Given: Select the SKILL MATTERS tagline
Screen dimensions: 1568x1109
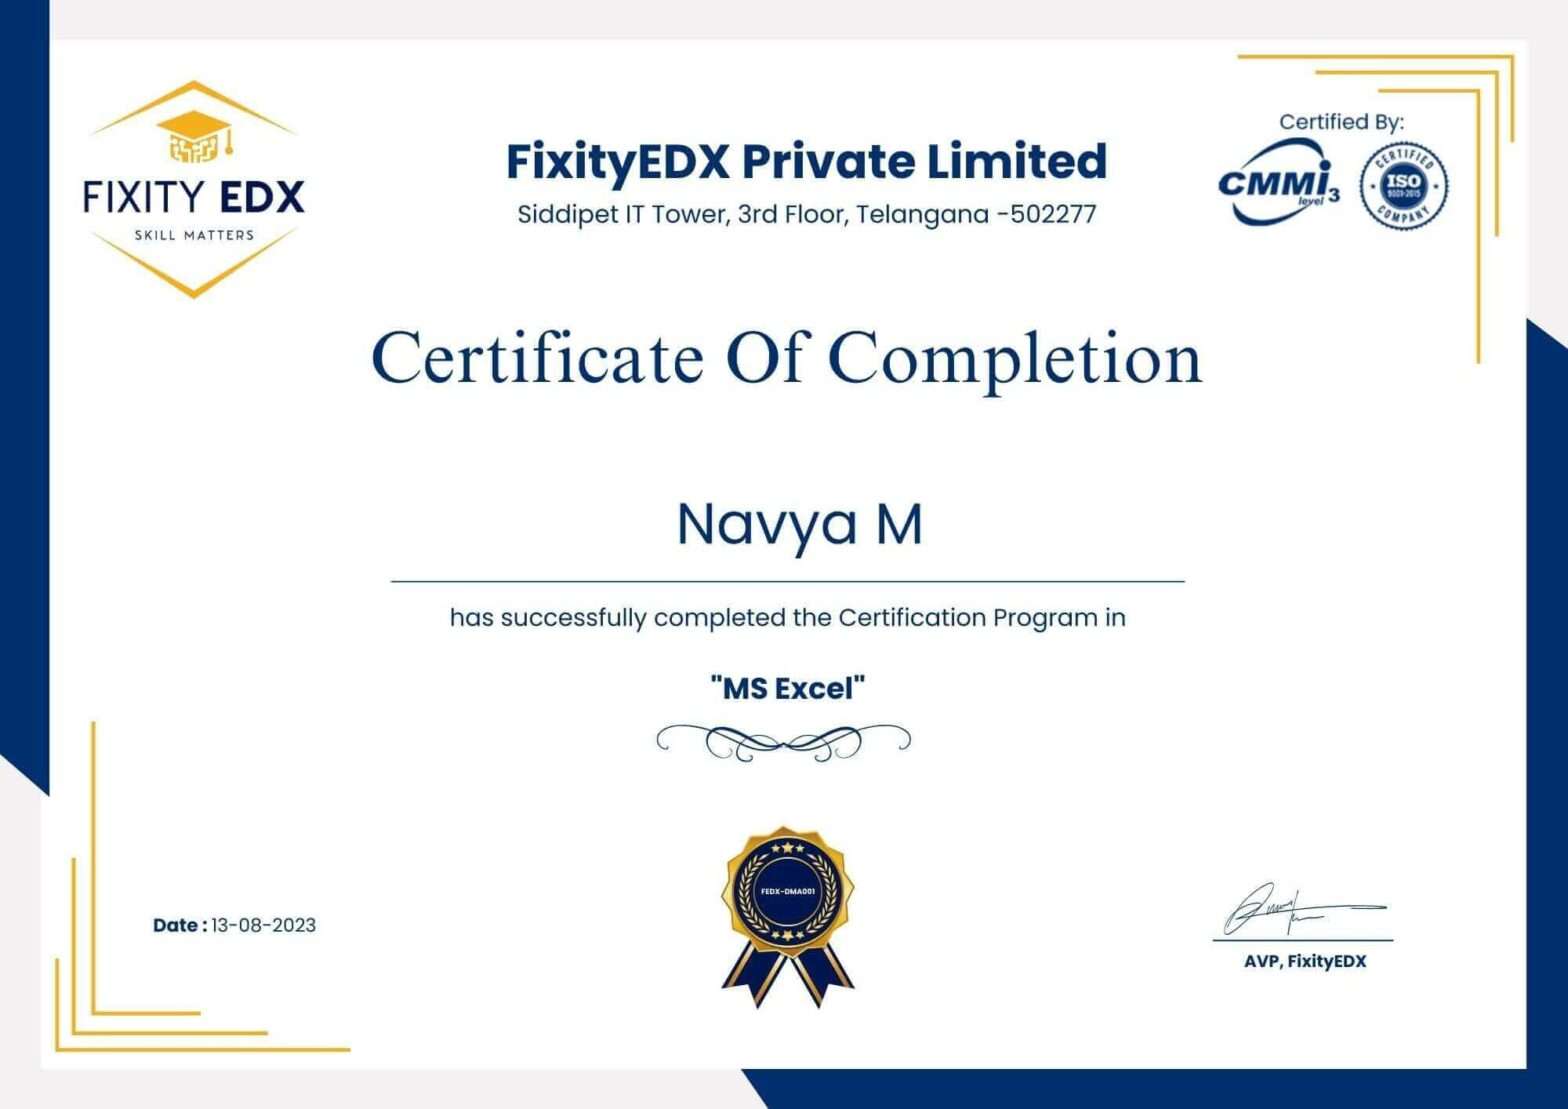Looking at the screenshot, I should [x=194, y=236].
